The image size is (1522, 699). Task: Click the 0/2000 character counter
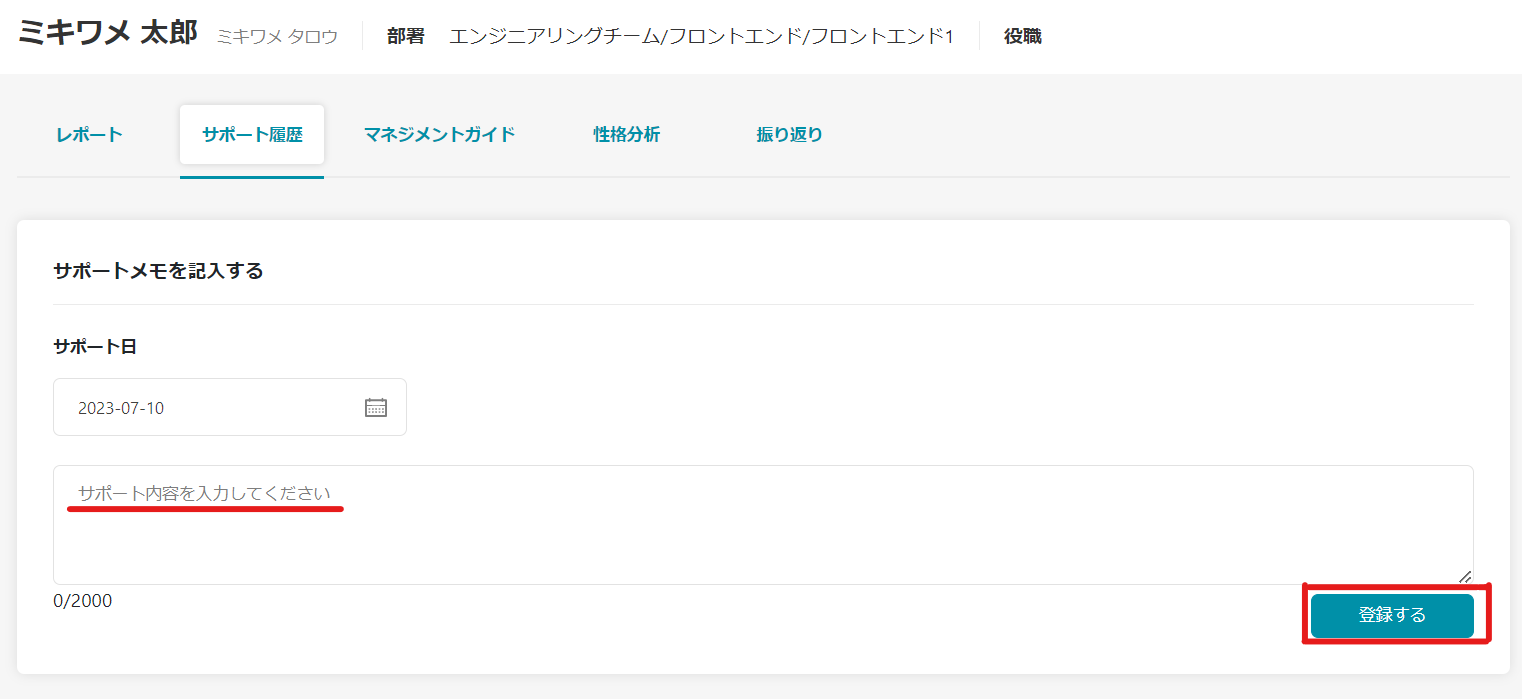pos(83,601)
